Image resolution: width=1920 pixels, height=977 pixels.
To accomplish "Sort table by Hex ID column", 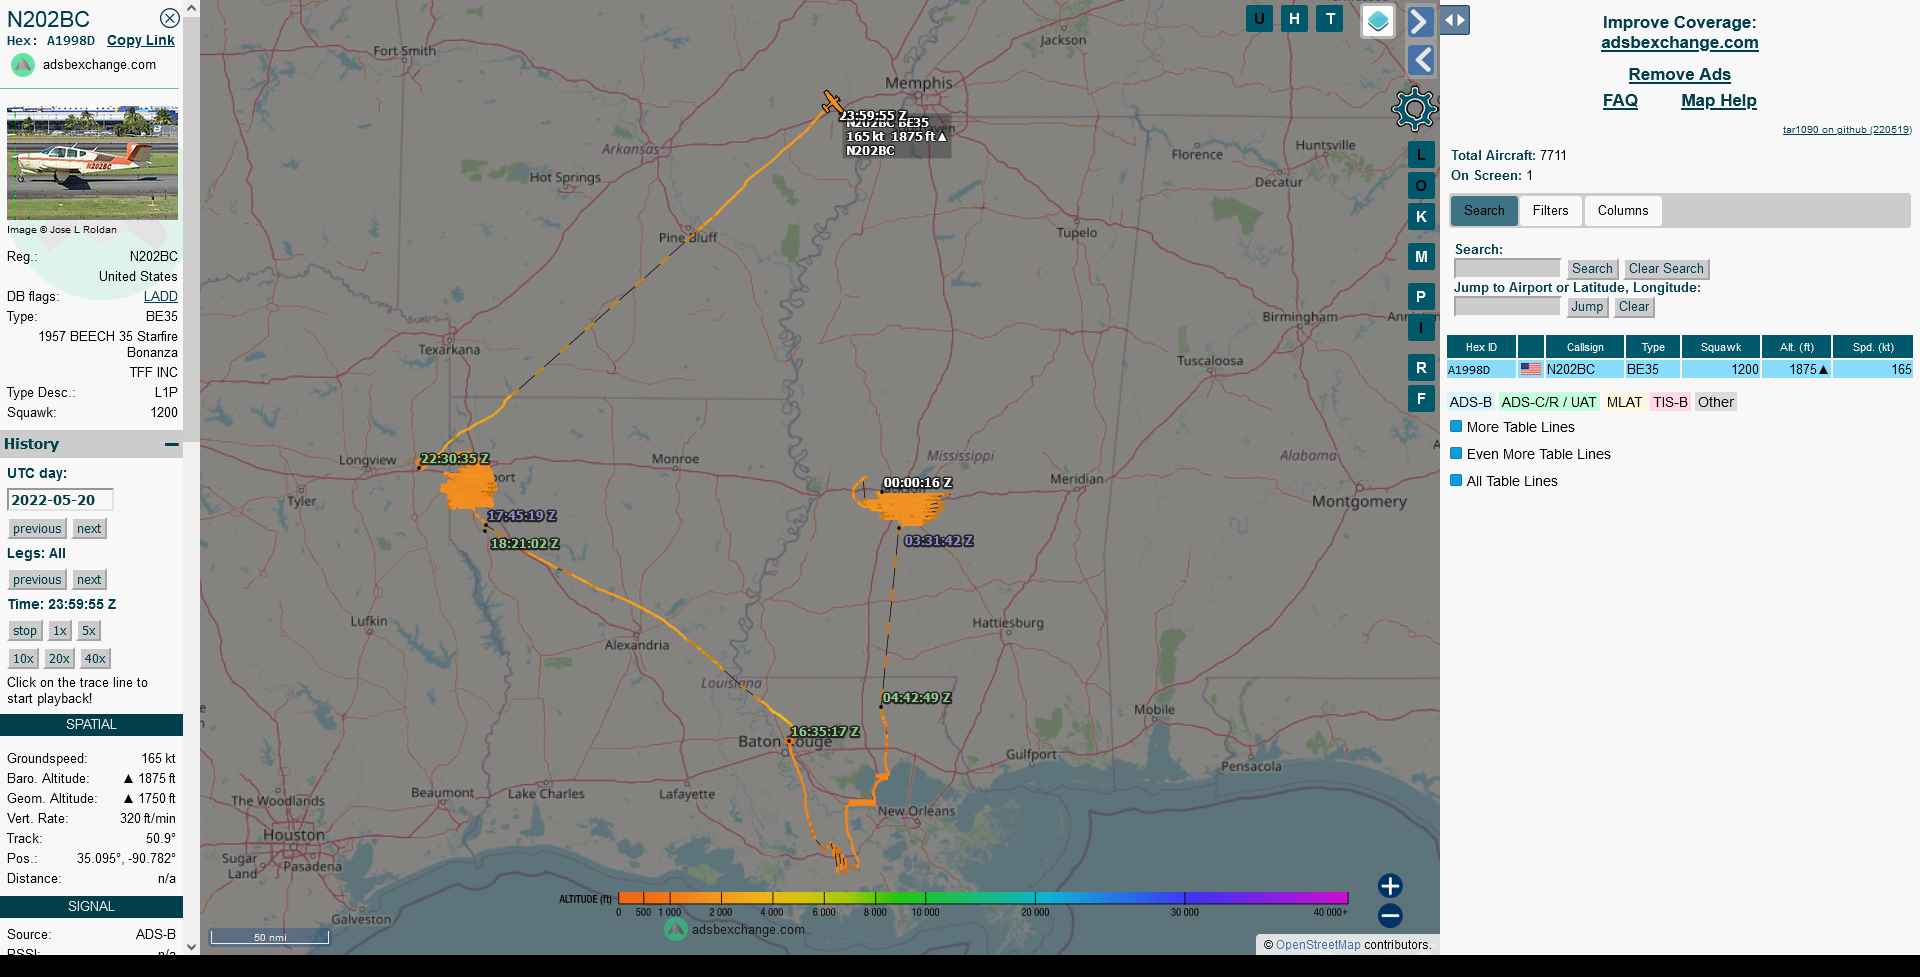I will (1481, 347).
